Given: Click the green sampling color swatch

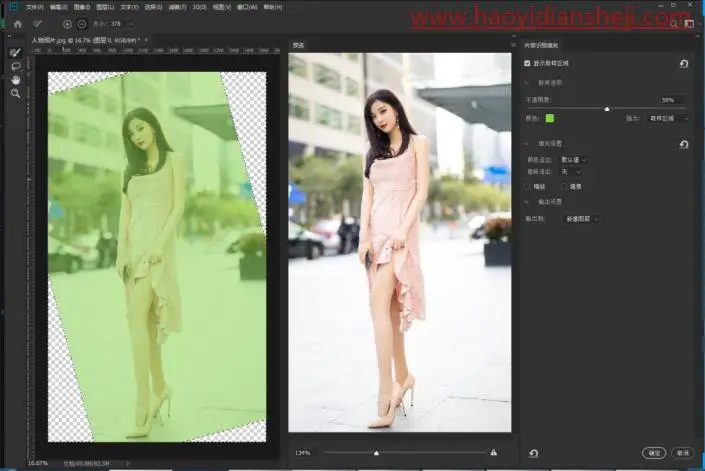Looking at the screenshot, I should click(549, 118).
